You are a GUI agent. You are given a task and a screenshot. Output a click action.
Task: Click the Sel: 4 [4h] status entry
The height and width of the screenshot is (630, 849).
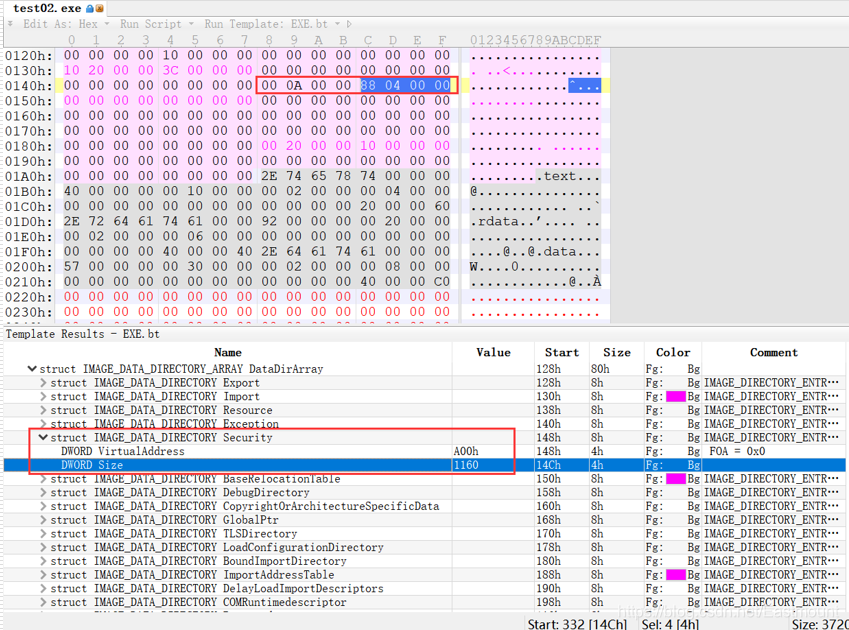[x=670, y=624]
